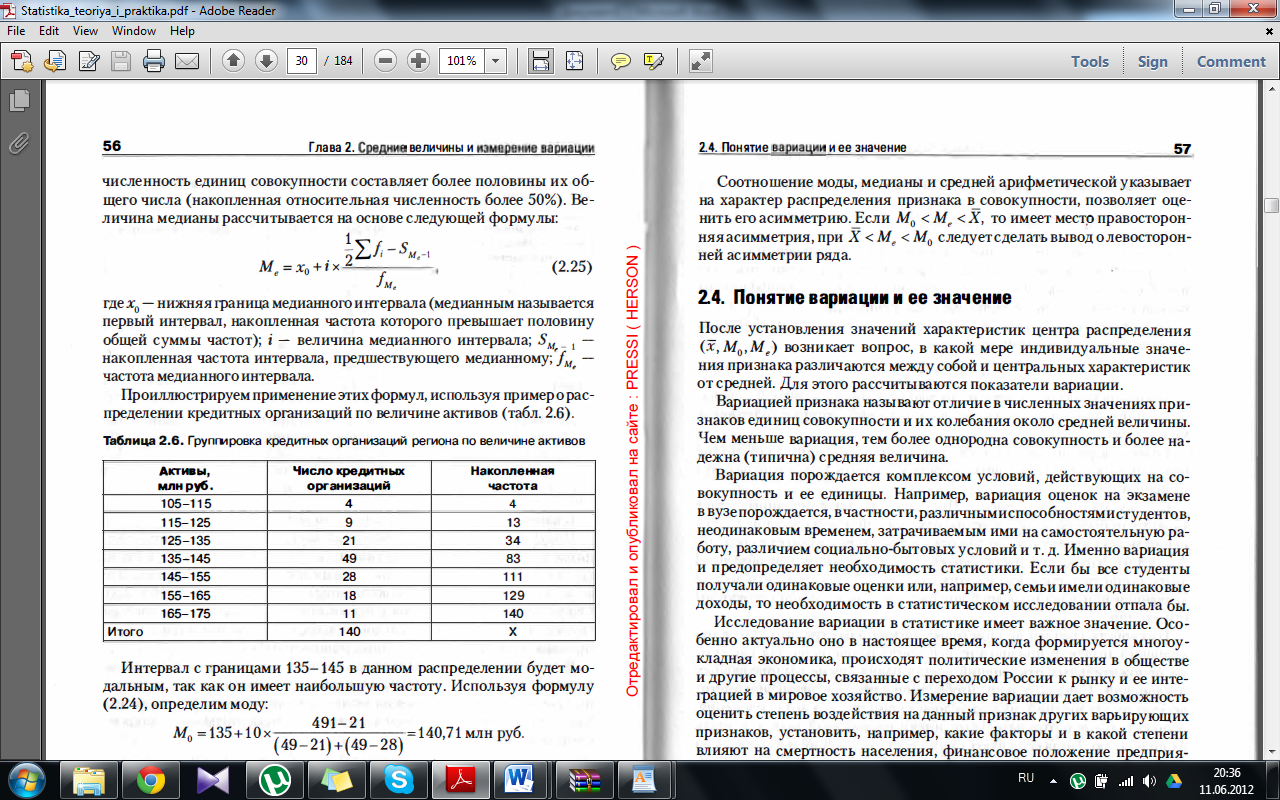Open the File menu
This screenshot has height=800, width=1280.
[16, 31]
